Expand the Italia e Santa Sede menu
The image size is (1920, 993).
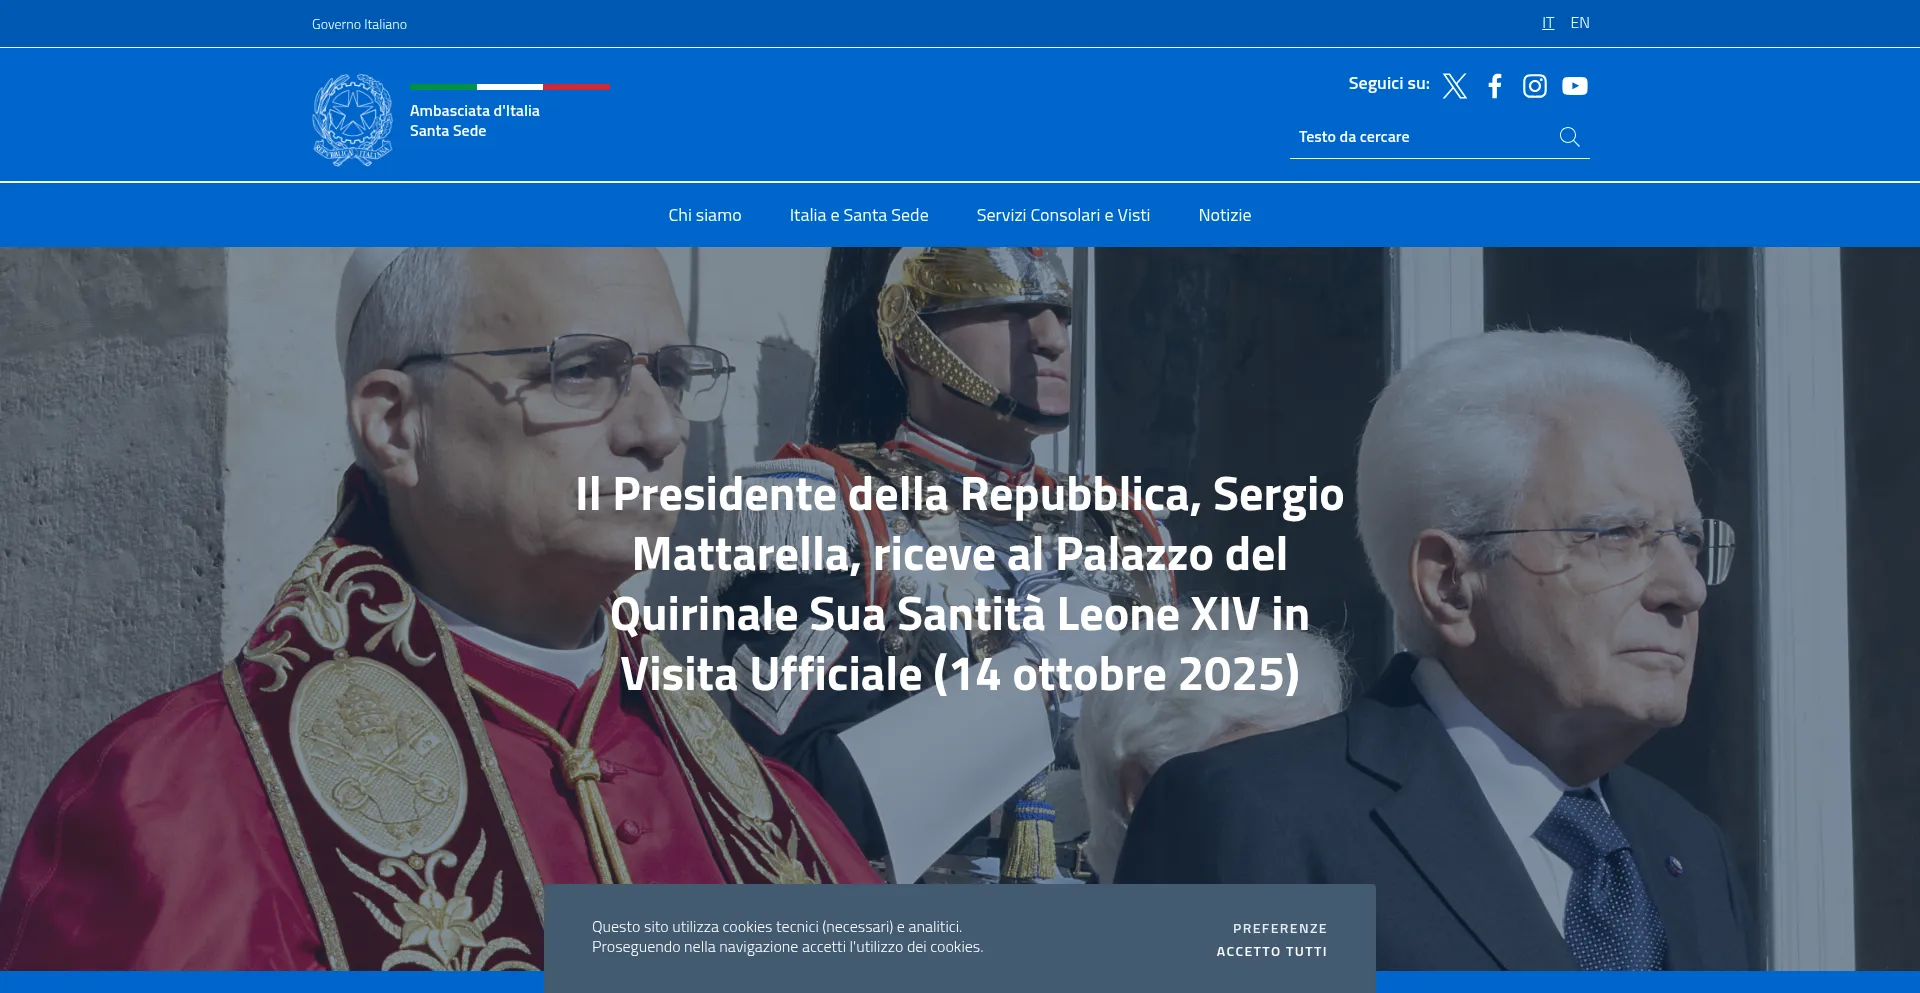(859, 215)
